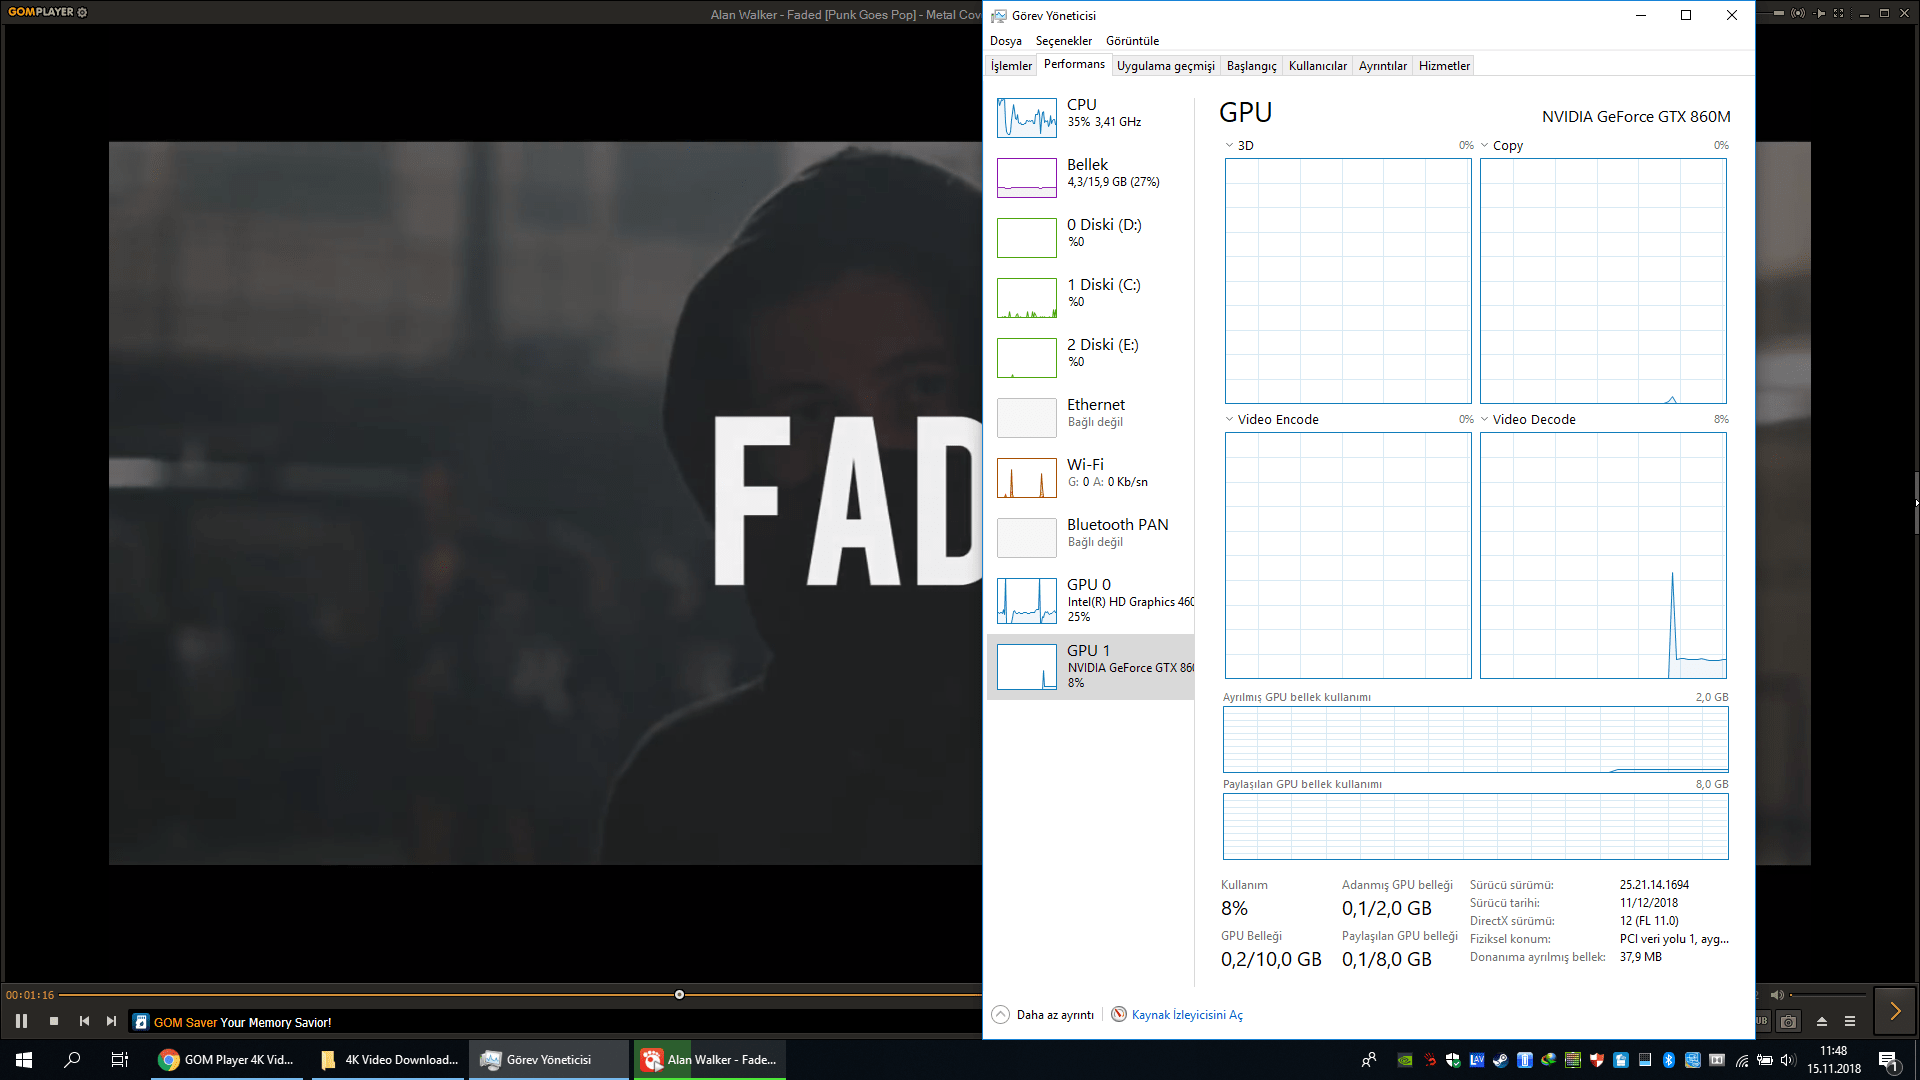Open taskbar search icon
This screenshot has width=1920, height=1080.
[x=72, y=1059]
